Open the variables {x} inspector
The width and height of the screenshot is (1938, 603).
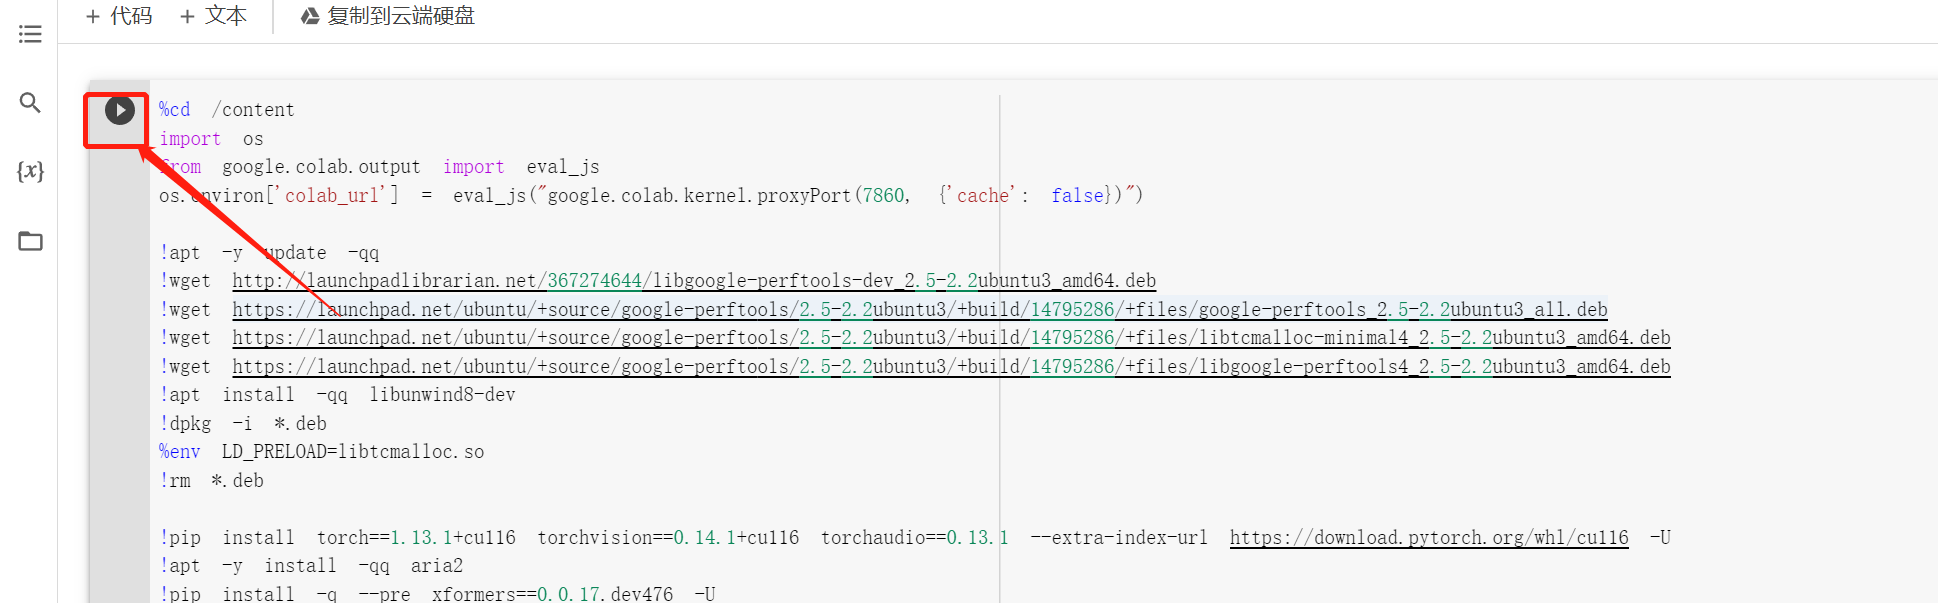[30, 171]
